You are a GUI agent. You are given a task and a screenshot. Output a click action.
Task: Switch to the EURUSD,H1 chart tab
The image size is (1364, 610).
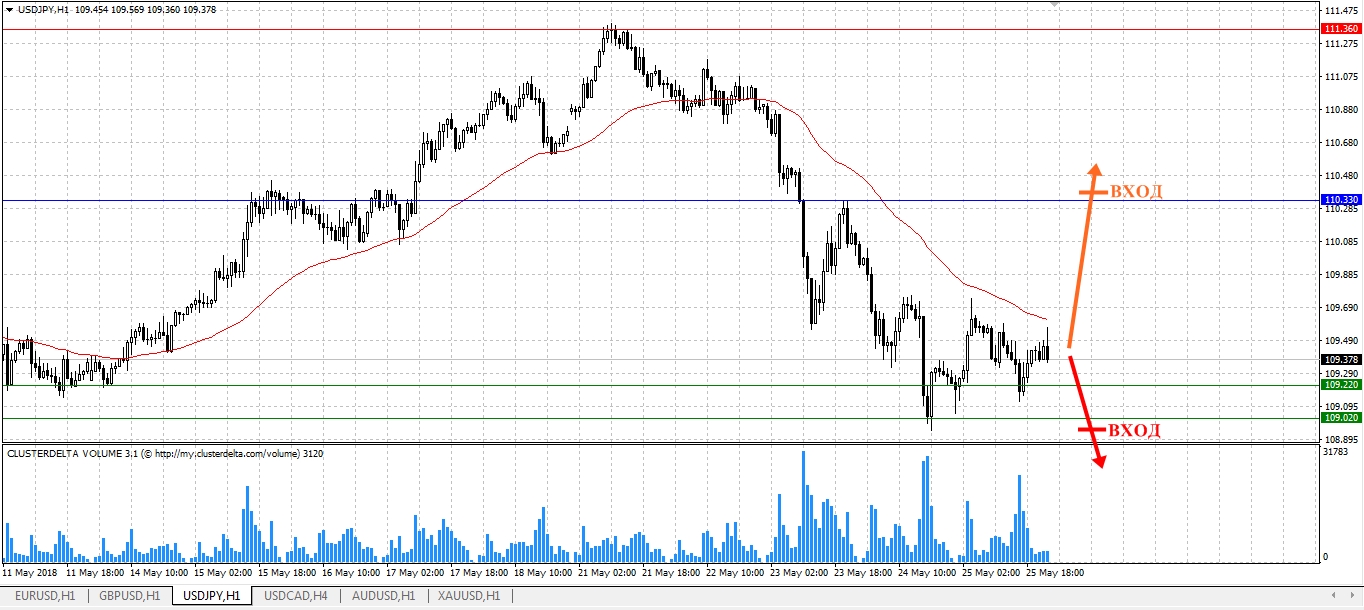[x=45, y=596]
